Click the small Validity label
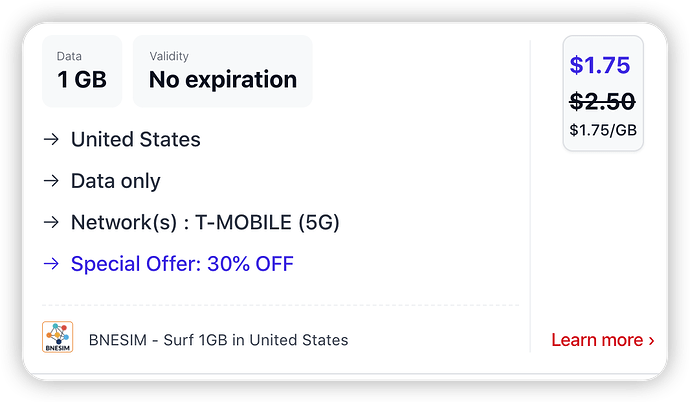690x402 pixels. 168,56
